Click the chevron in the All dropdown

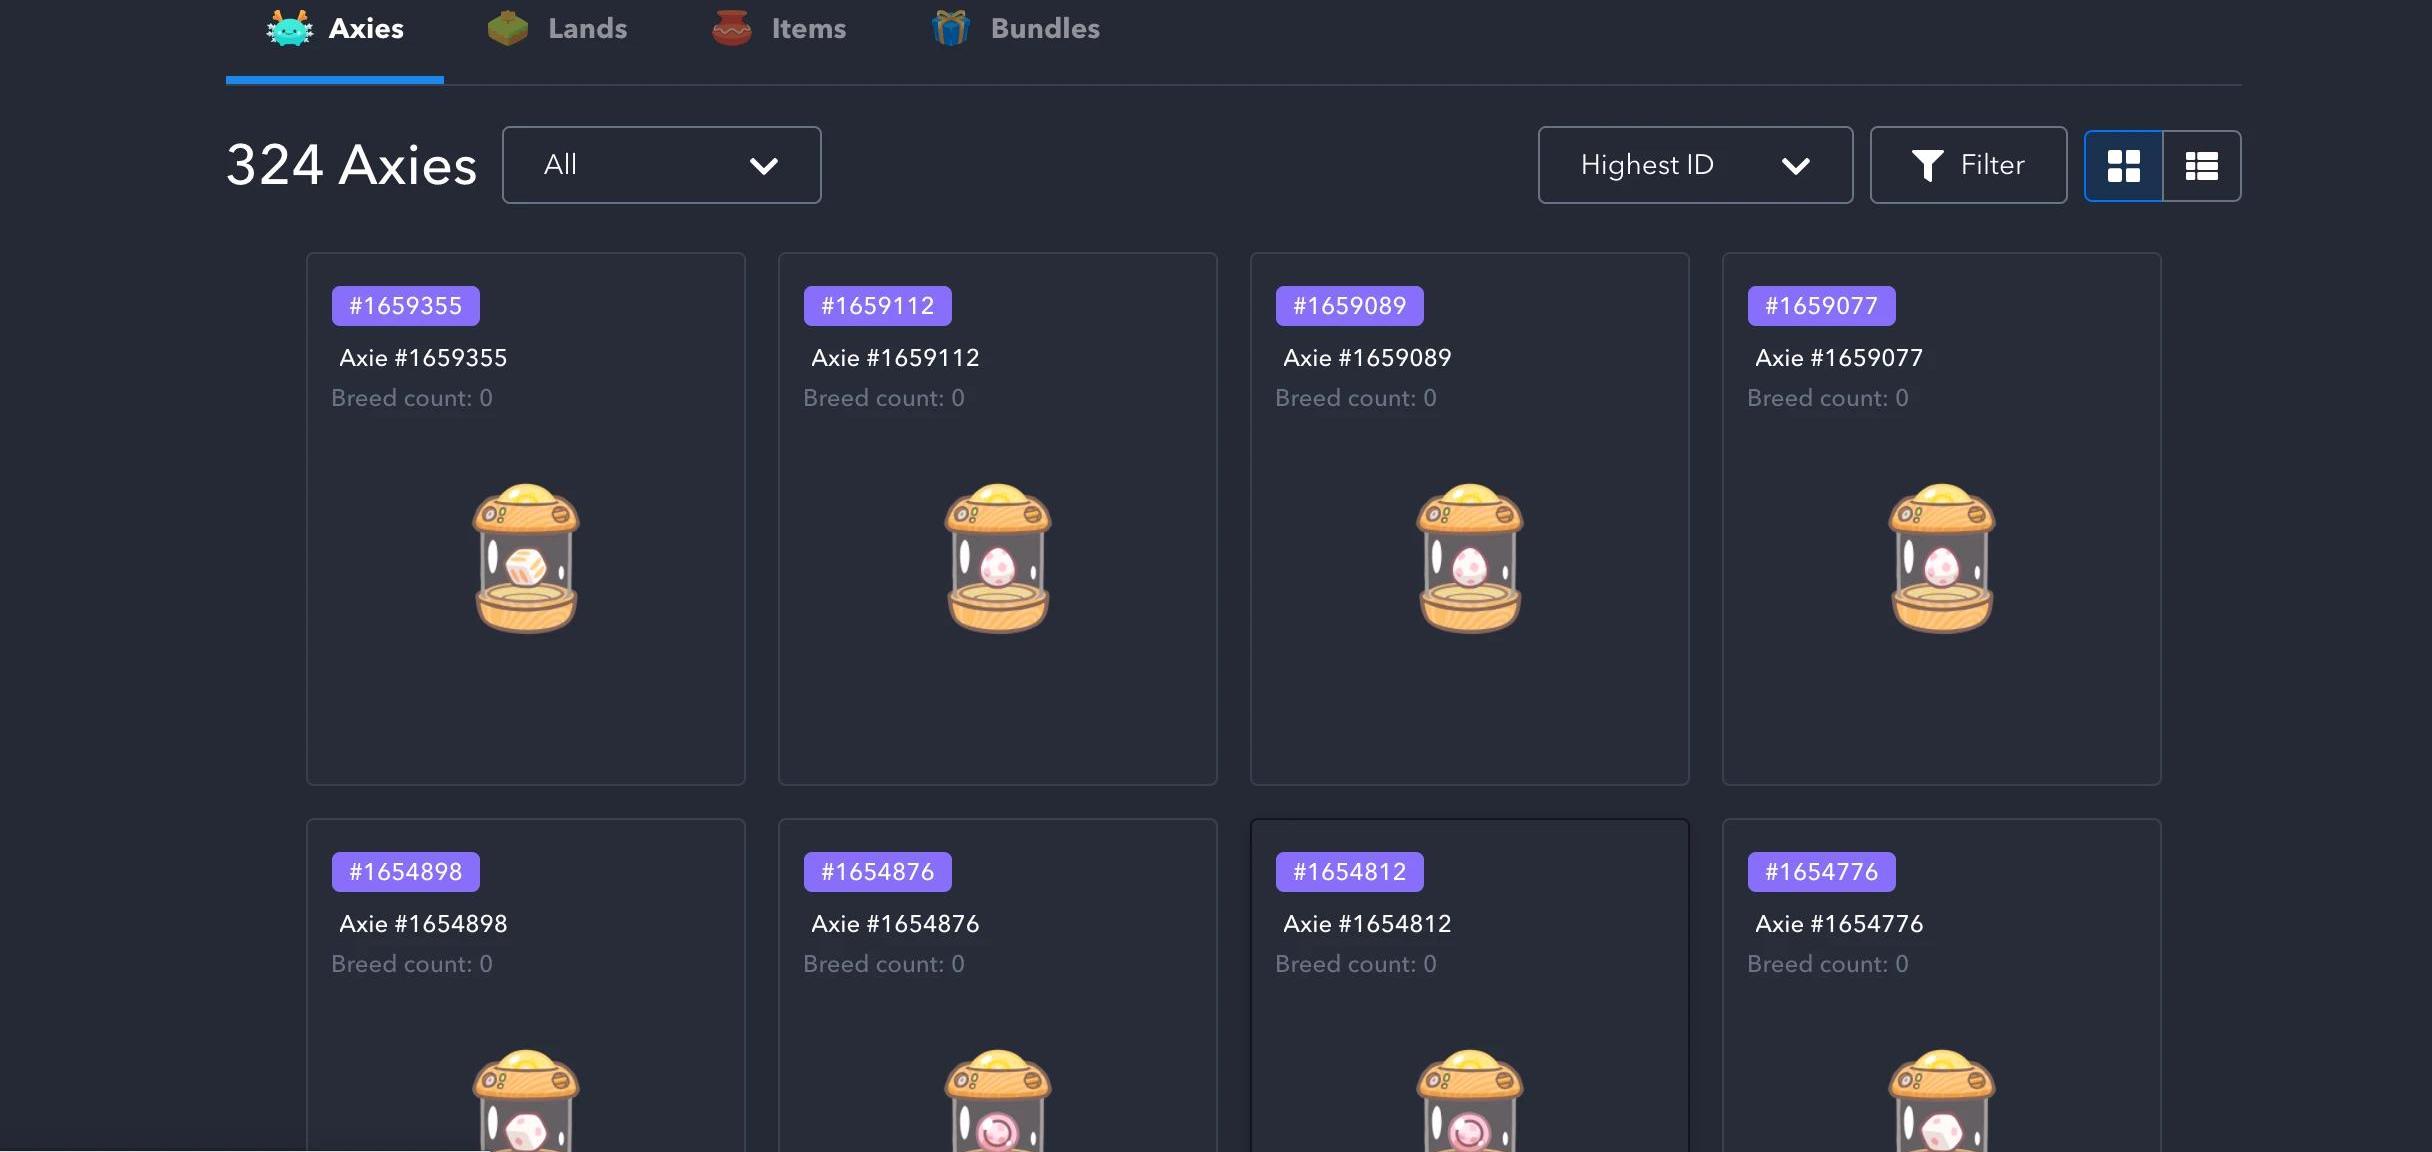[764, 166]
